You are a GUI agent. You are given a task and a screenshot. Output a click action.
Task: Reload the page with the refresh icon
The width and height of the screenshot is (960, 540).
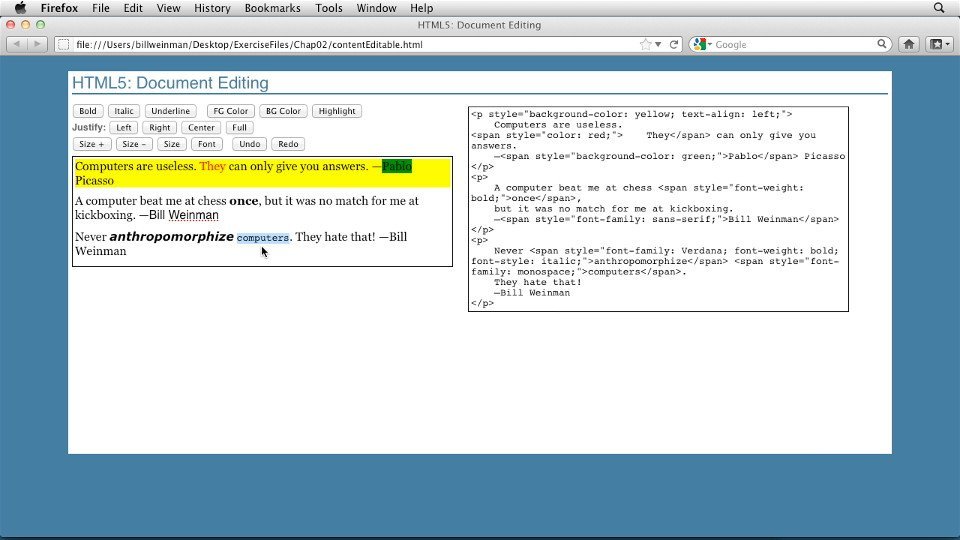click(674, 44)
